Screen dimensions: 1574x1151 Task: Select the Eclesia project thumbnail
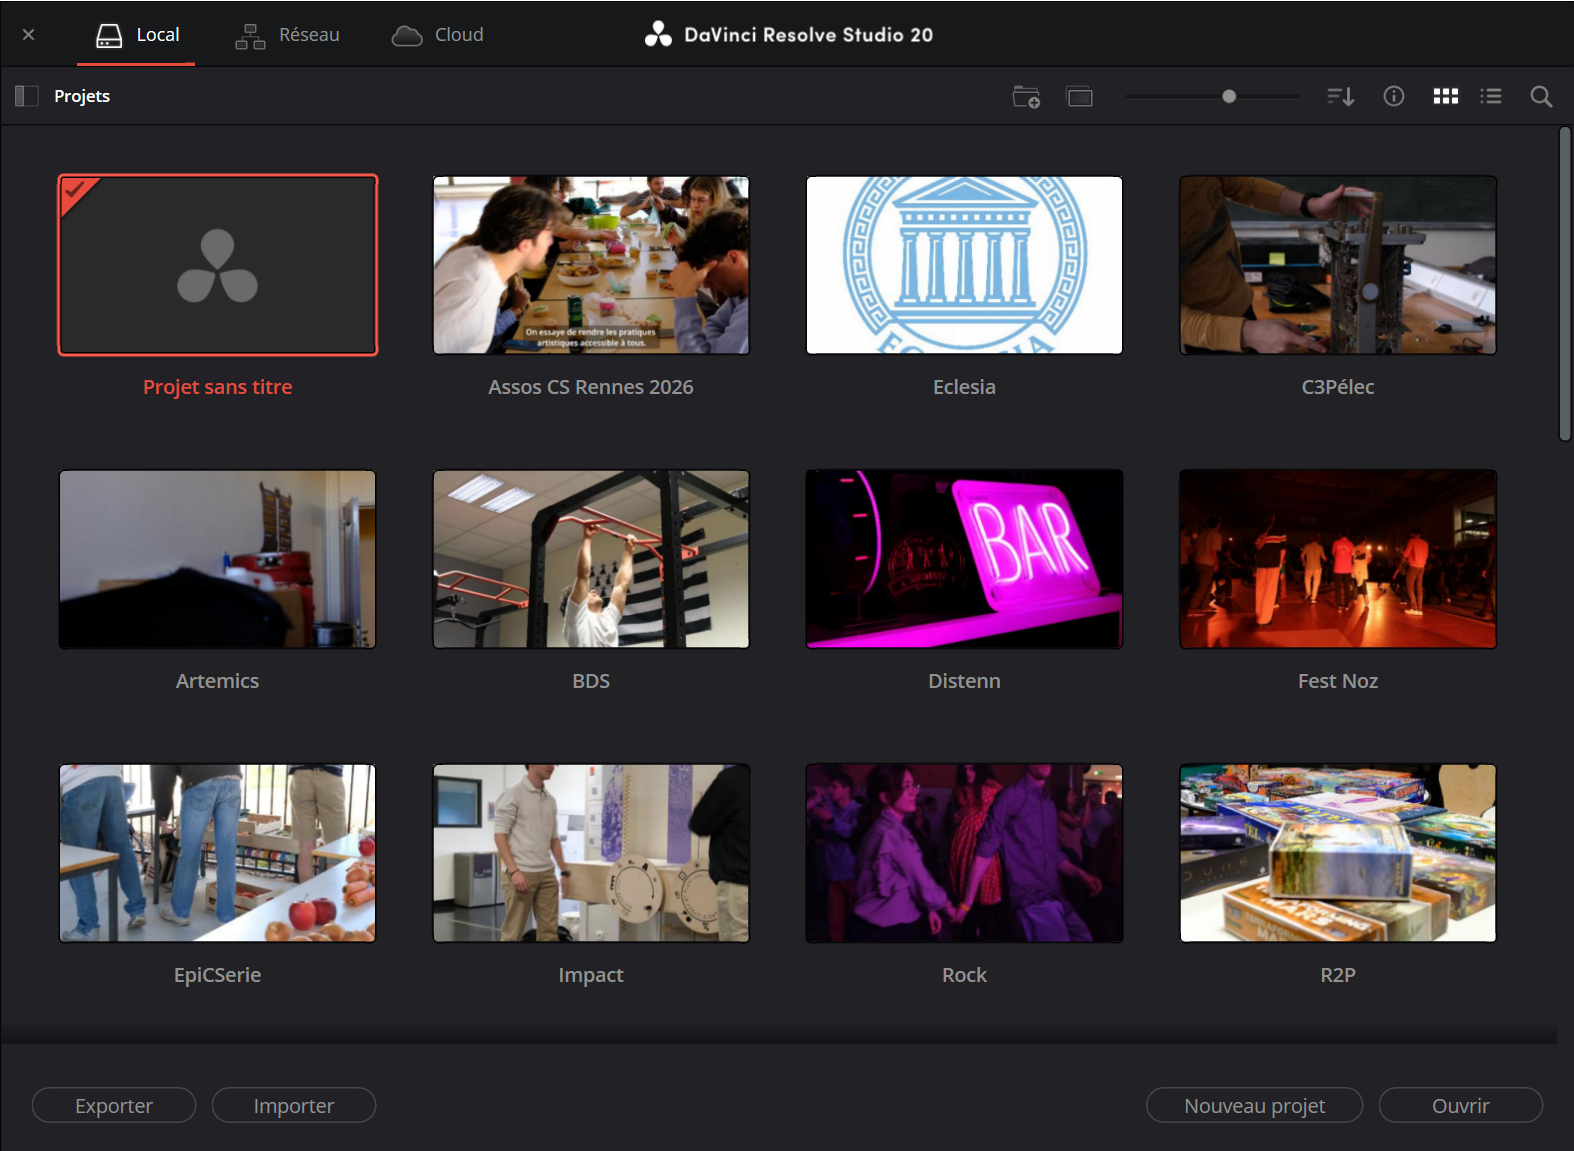[x=964, y=265]
